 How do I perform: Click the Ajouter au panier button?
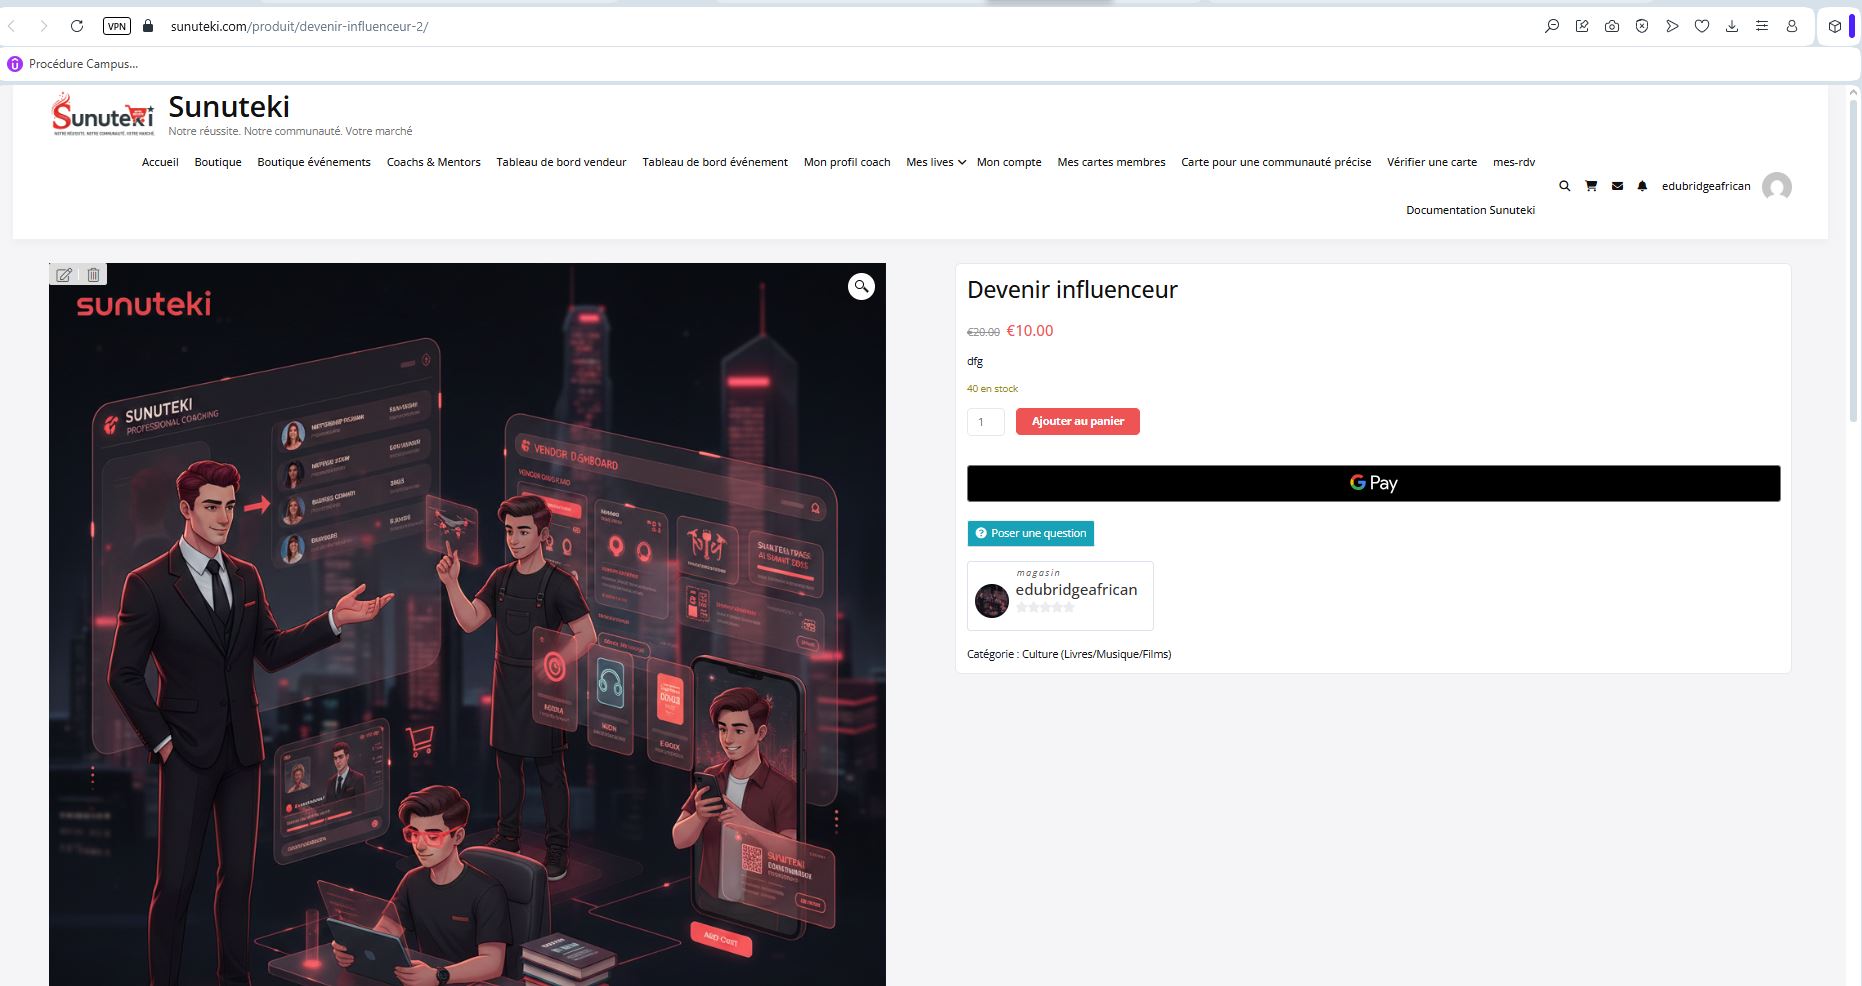(1077, 421)
